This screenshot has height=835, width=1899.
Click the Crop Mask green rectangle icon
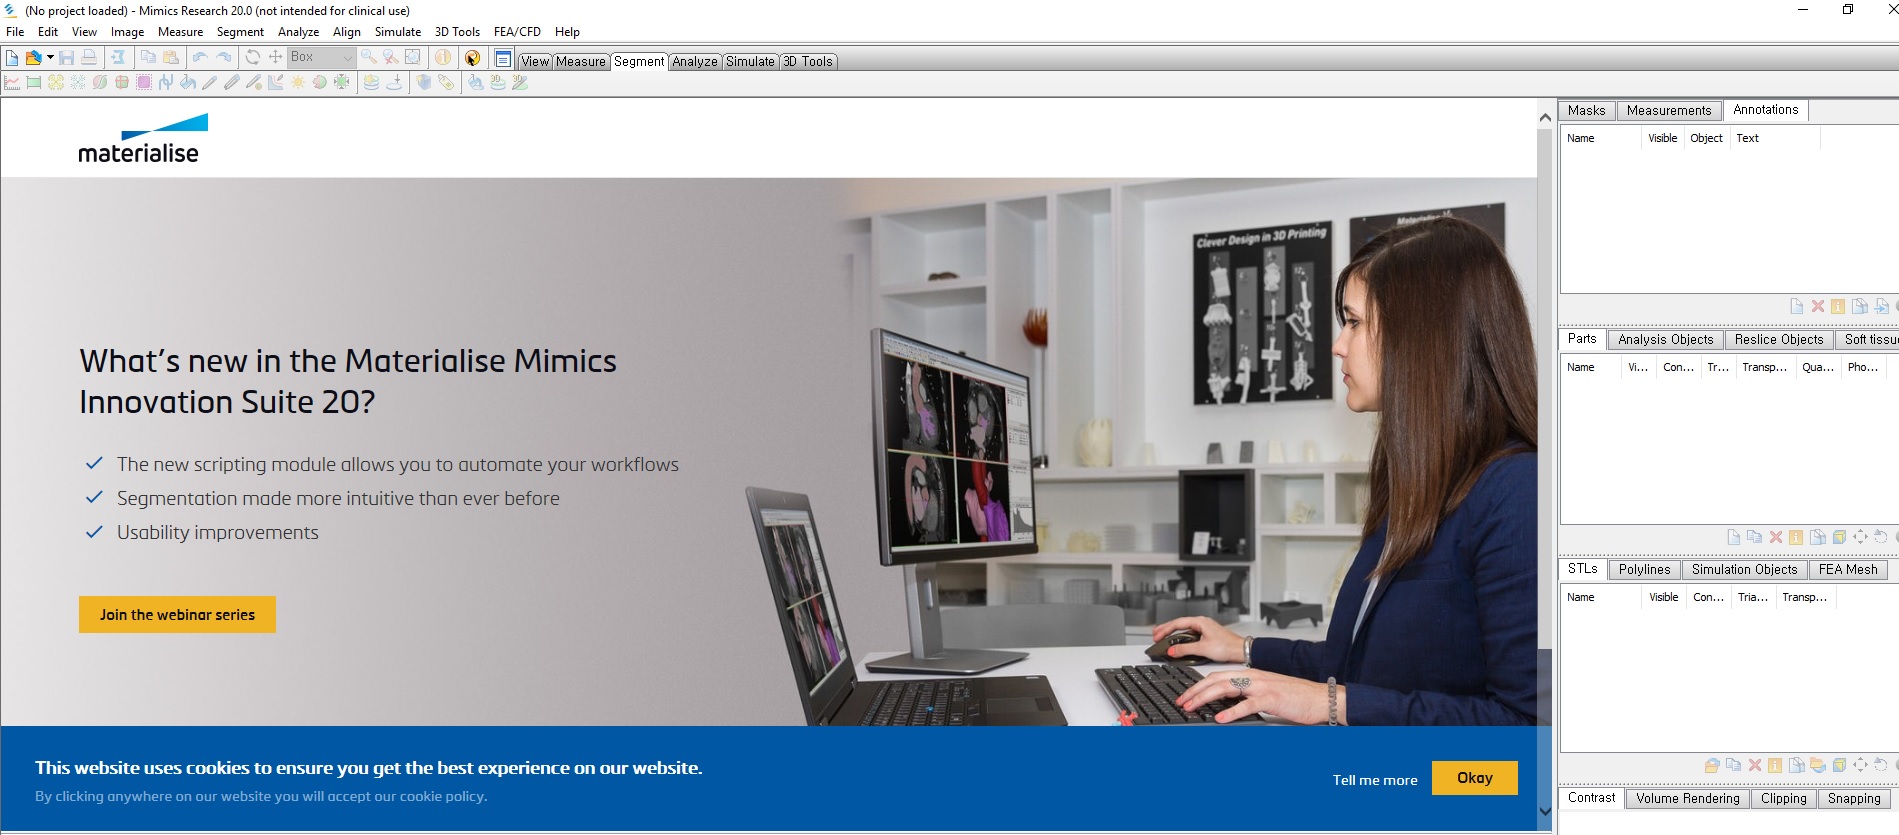[34, 83]
